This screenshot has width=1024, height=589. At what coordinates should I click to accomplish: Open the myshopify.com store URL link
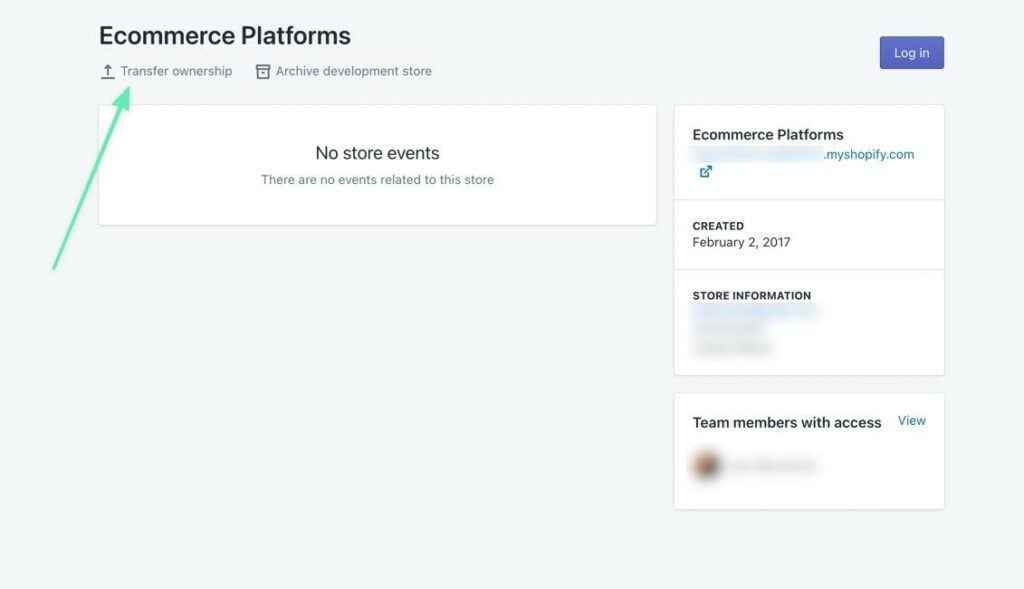[x=803, y=154]
